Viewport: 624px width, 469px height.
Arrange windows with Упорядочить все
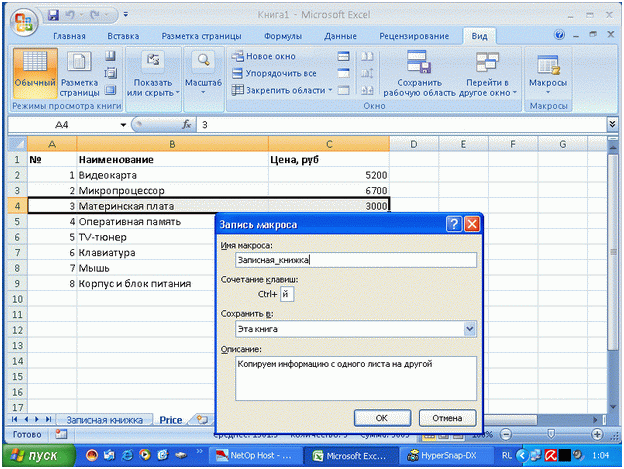(x=274, y=73)
